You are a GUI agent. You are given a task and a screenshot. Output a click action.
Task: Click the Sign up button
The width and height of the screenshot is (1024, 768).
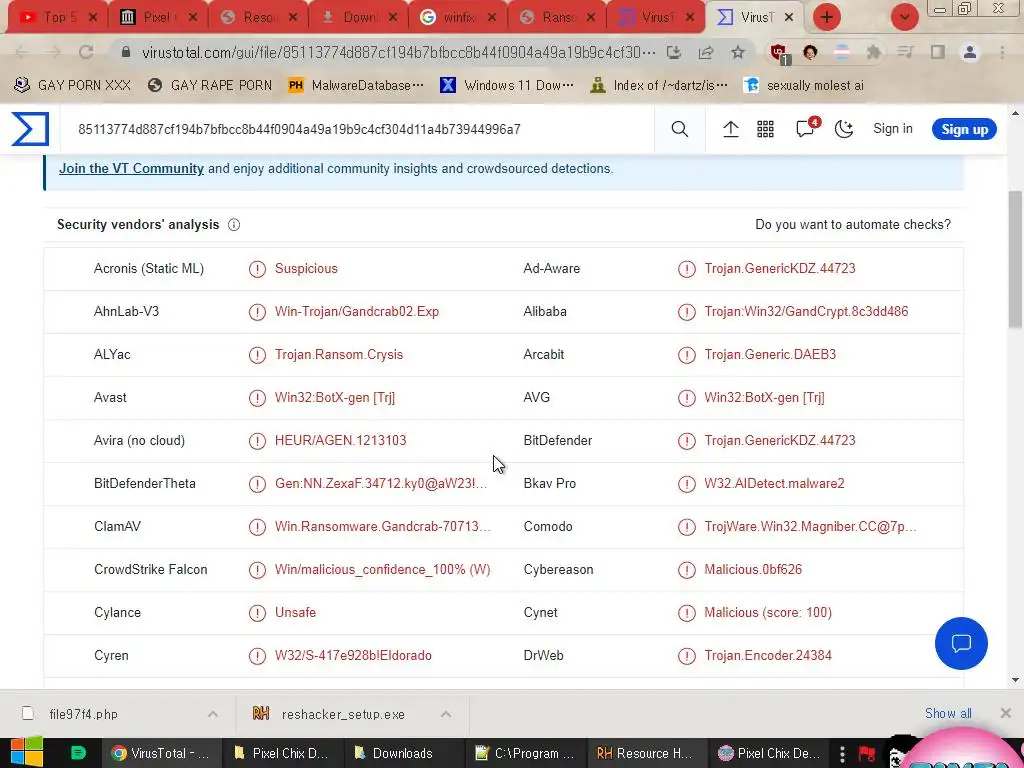[x=964, y=129]
